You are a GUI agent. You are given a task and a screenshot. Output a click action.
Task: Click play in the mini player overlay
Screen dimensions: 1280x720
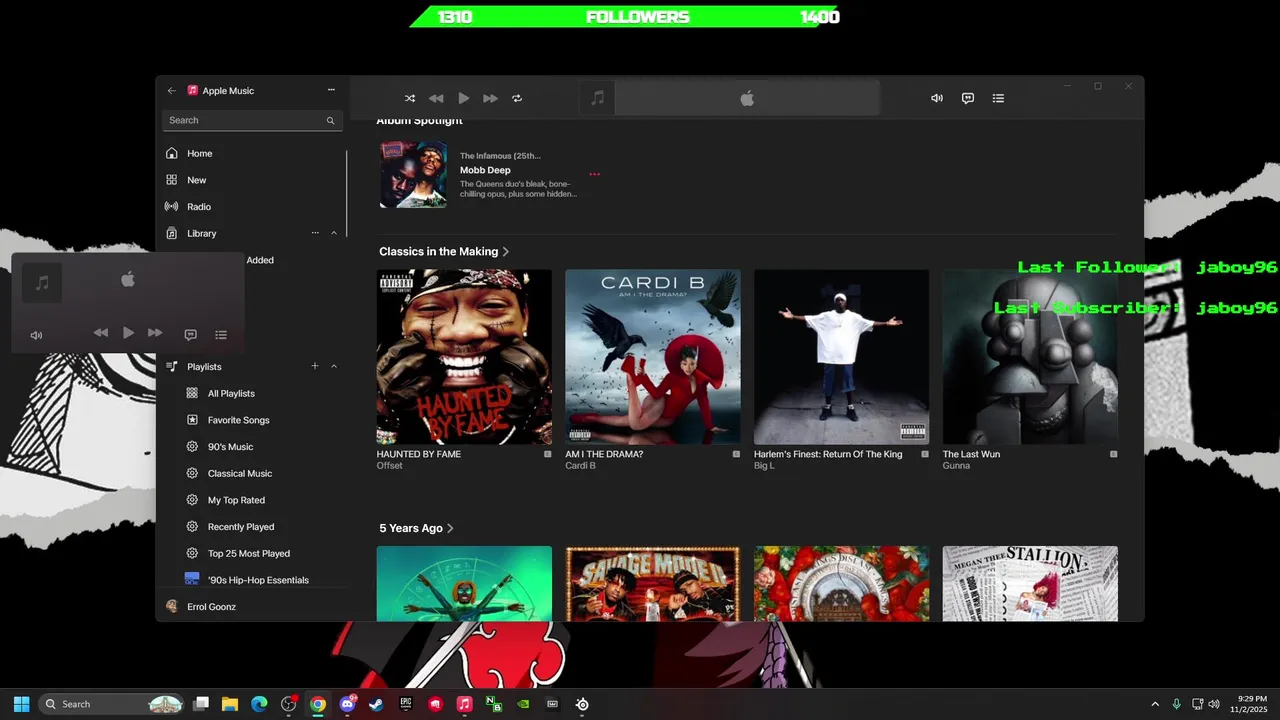coord(128,333)
